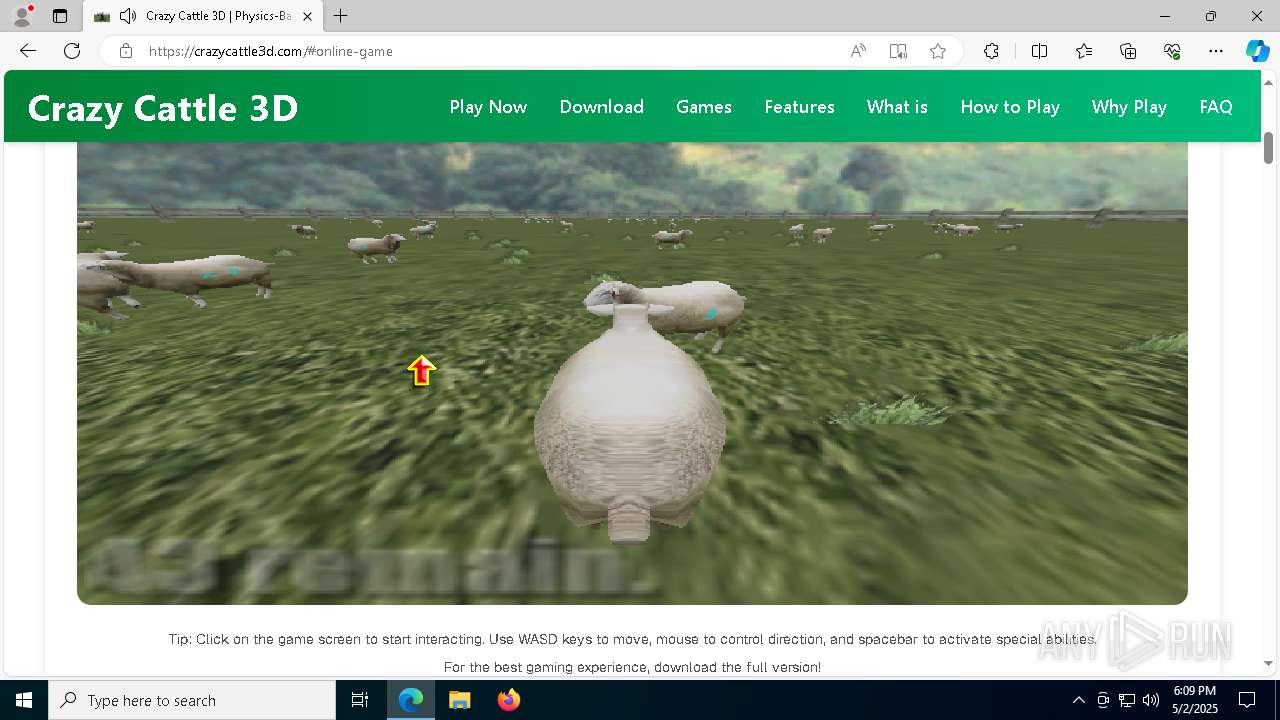
Task: Click the page vertical scrollbar thumb
Action: [1268, 147]
